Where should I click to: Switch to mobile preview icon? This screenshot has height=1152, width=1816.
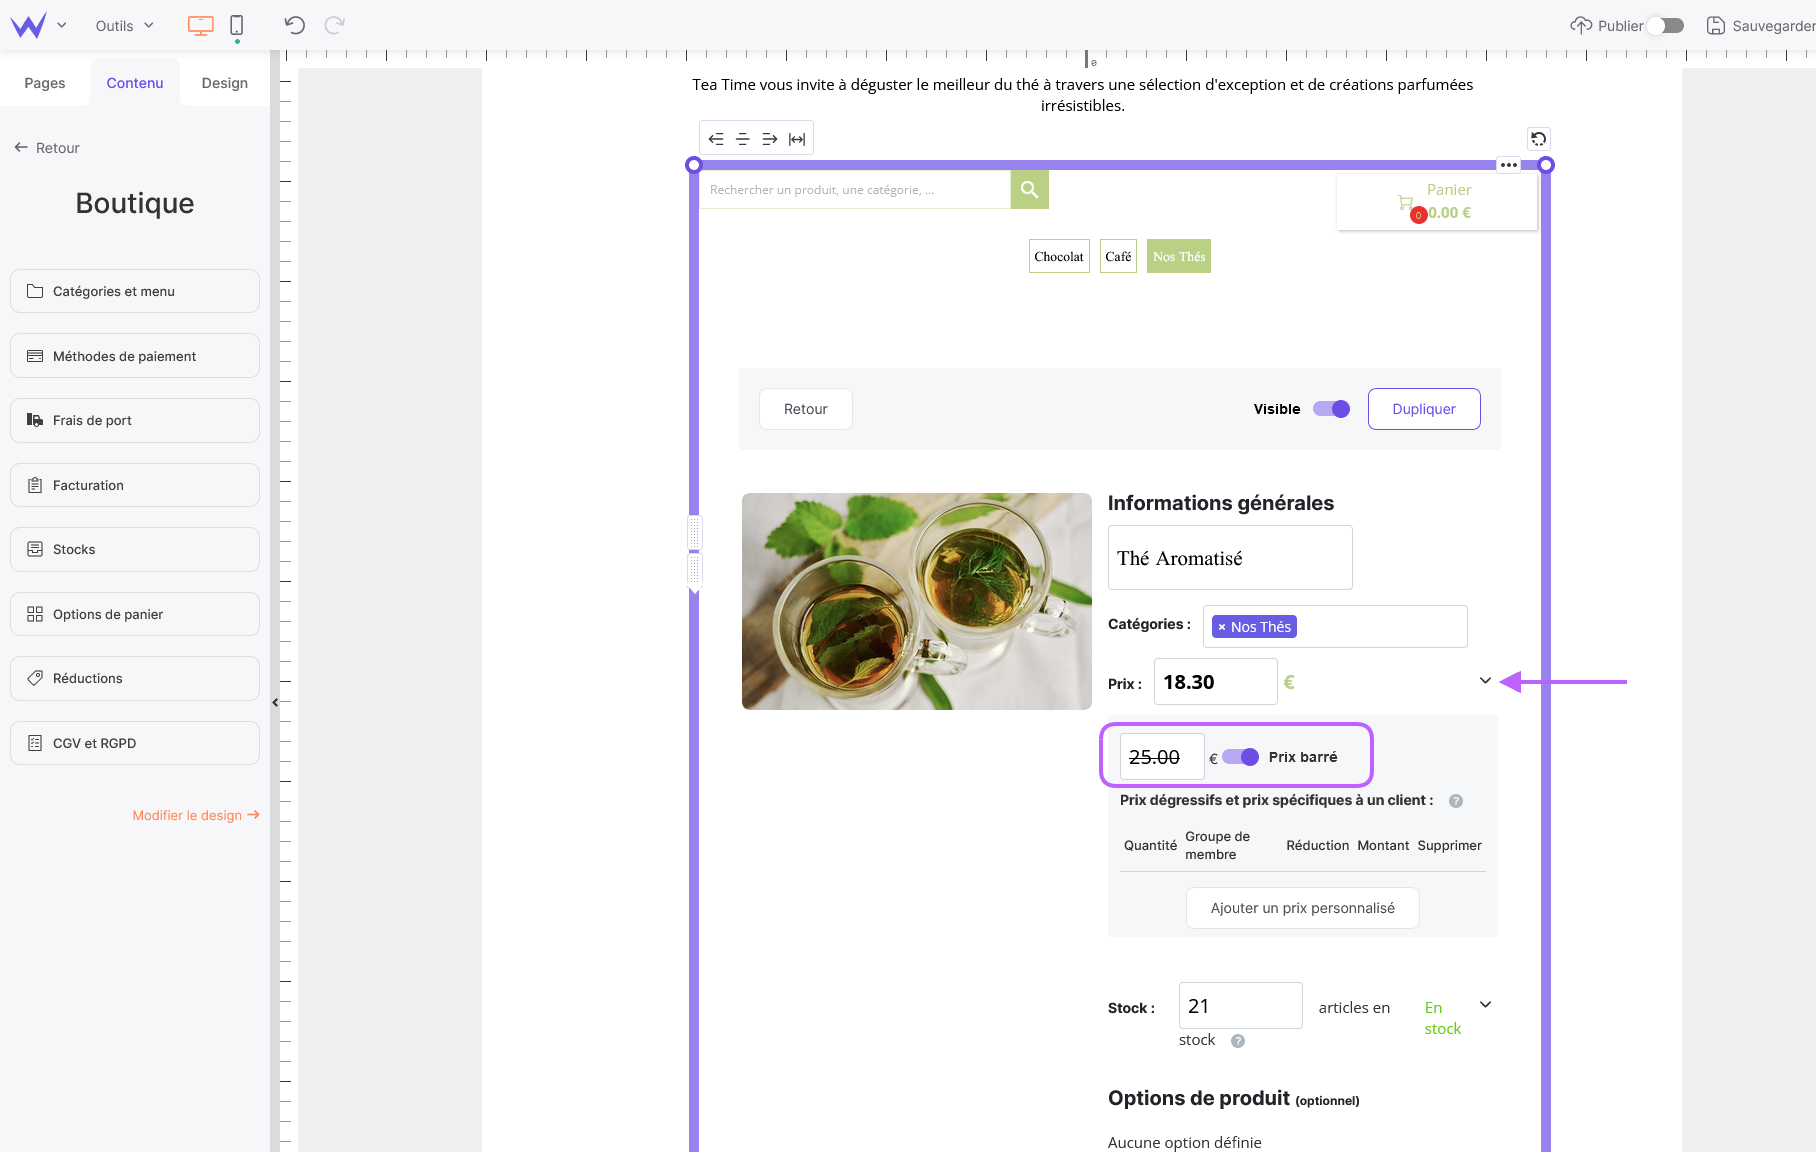pos(237,25)
